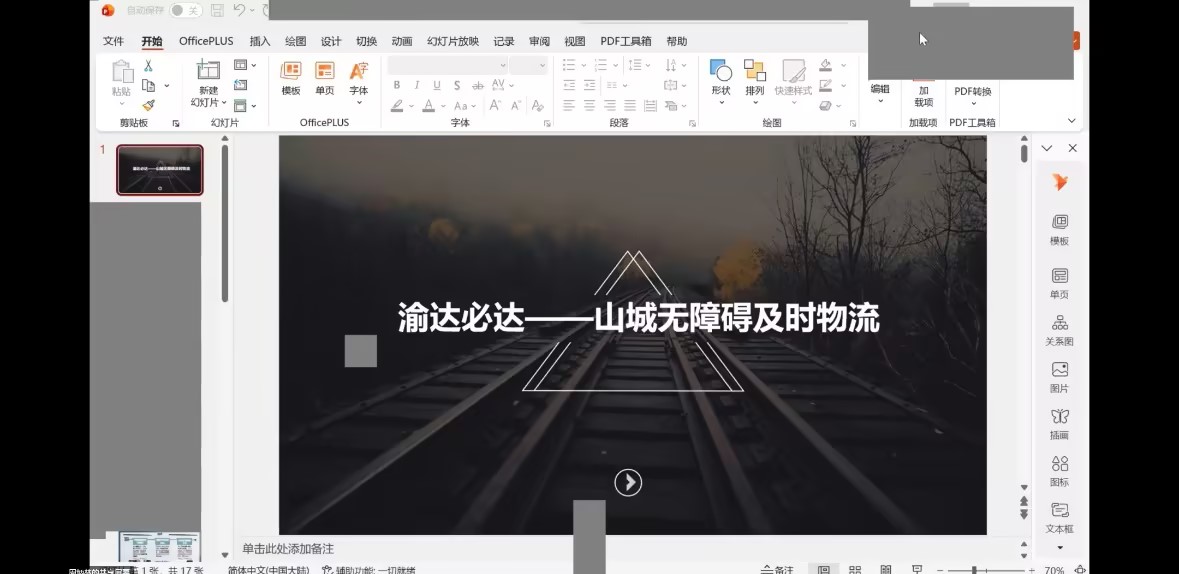Screen dimensions: 1179x574
Task: Open the 幻灯片放映 slideshow tab
Action: [x=453, y=41]
